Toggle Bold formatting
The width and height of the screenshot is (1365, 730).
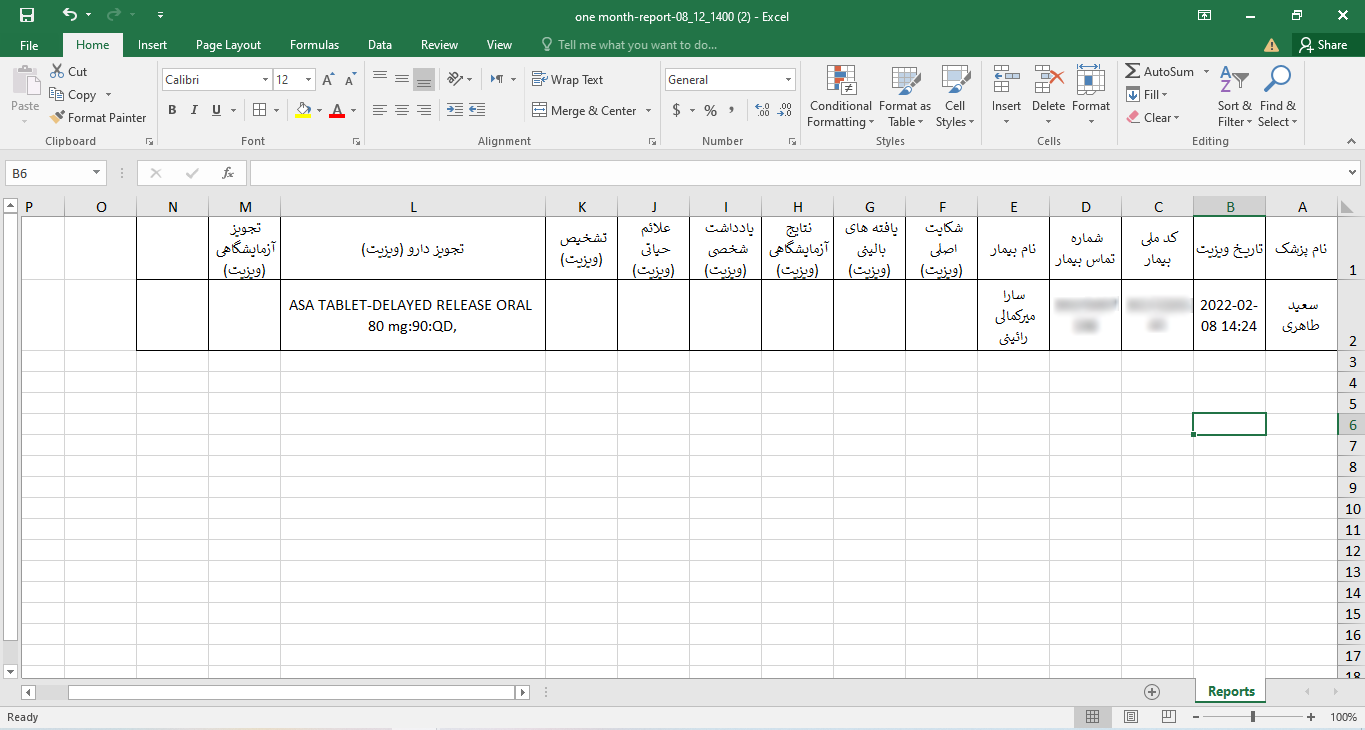pos(172,110)
